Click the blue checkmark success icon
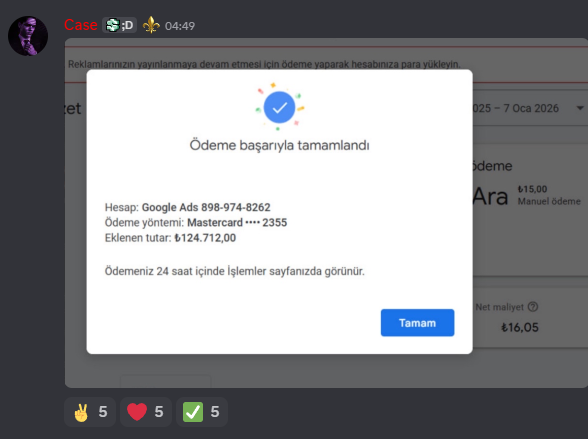Image resolution: width=588 pixels, height=439 pixels. click(279, 107)
